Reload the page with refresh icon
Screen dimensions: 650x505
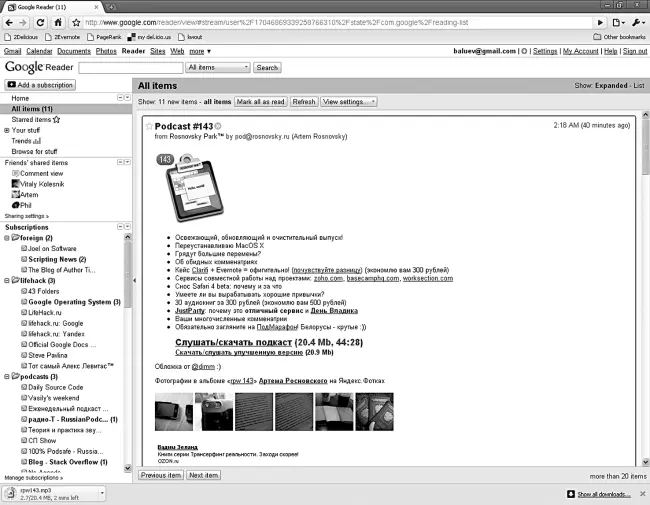pyautogui.click(x=40, y=22)
